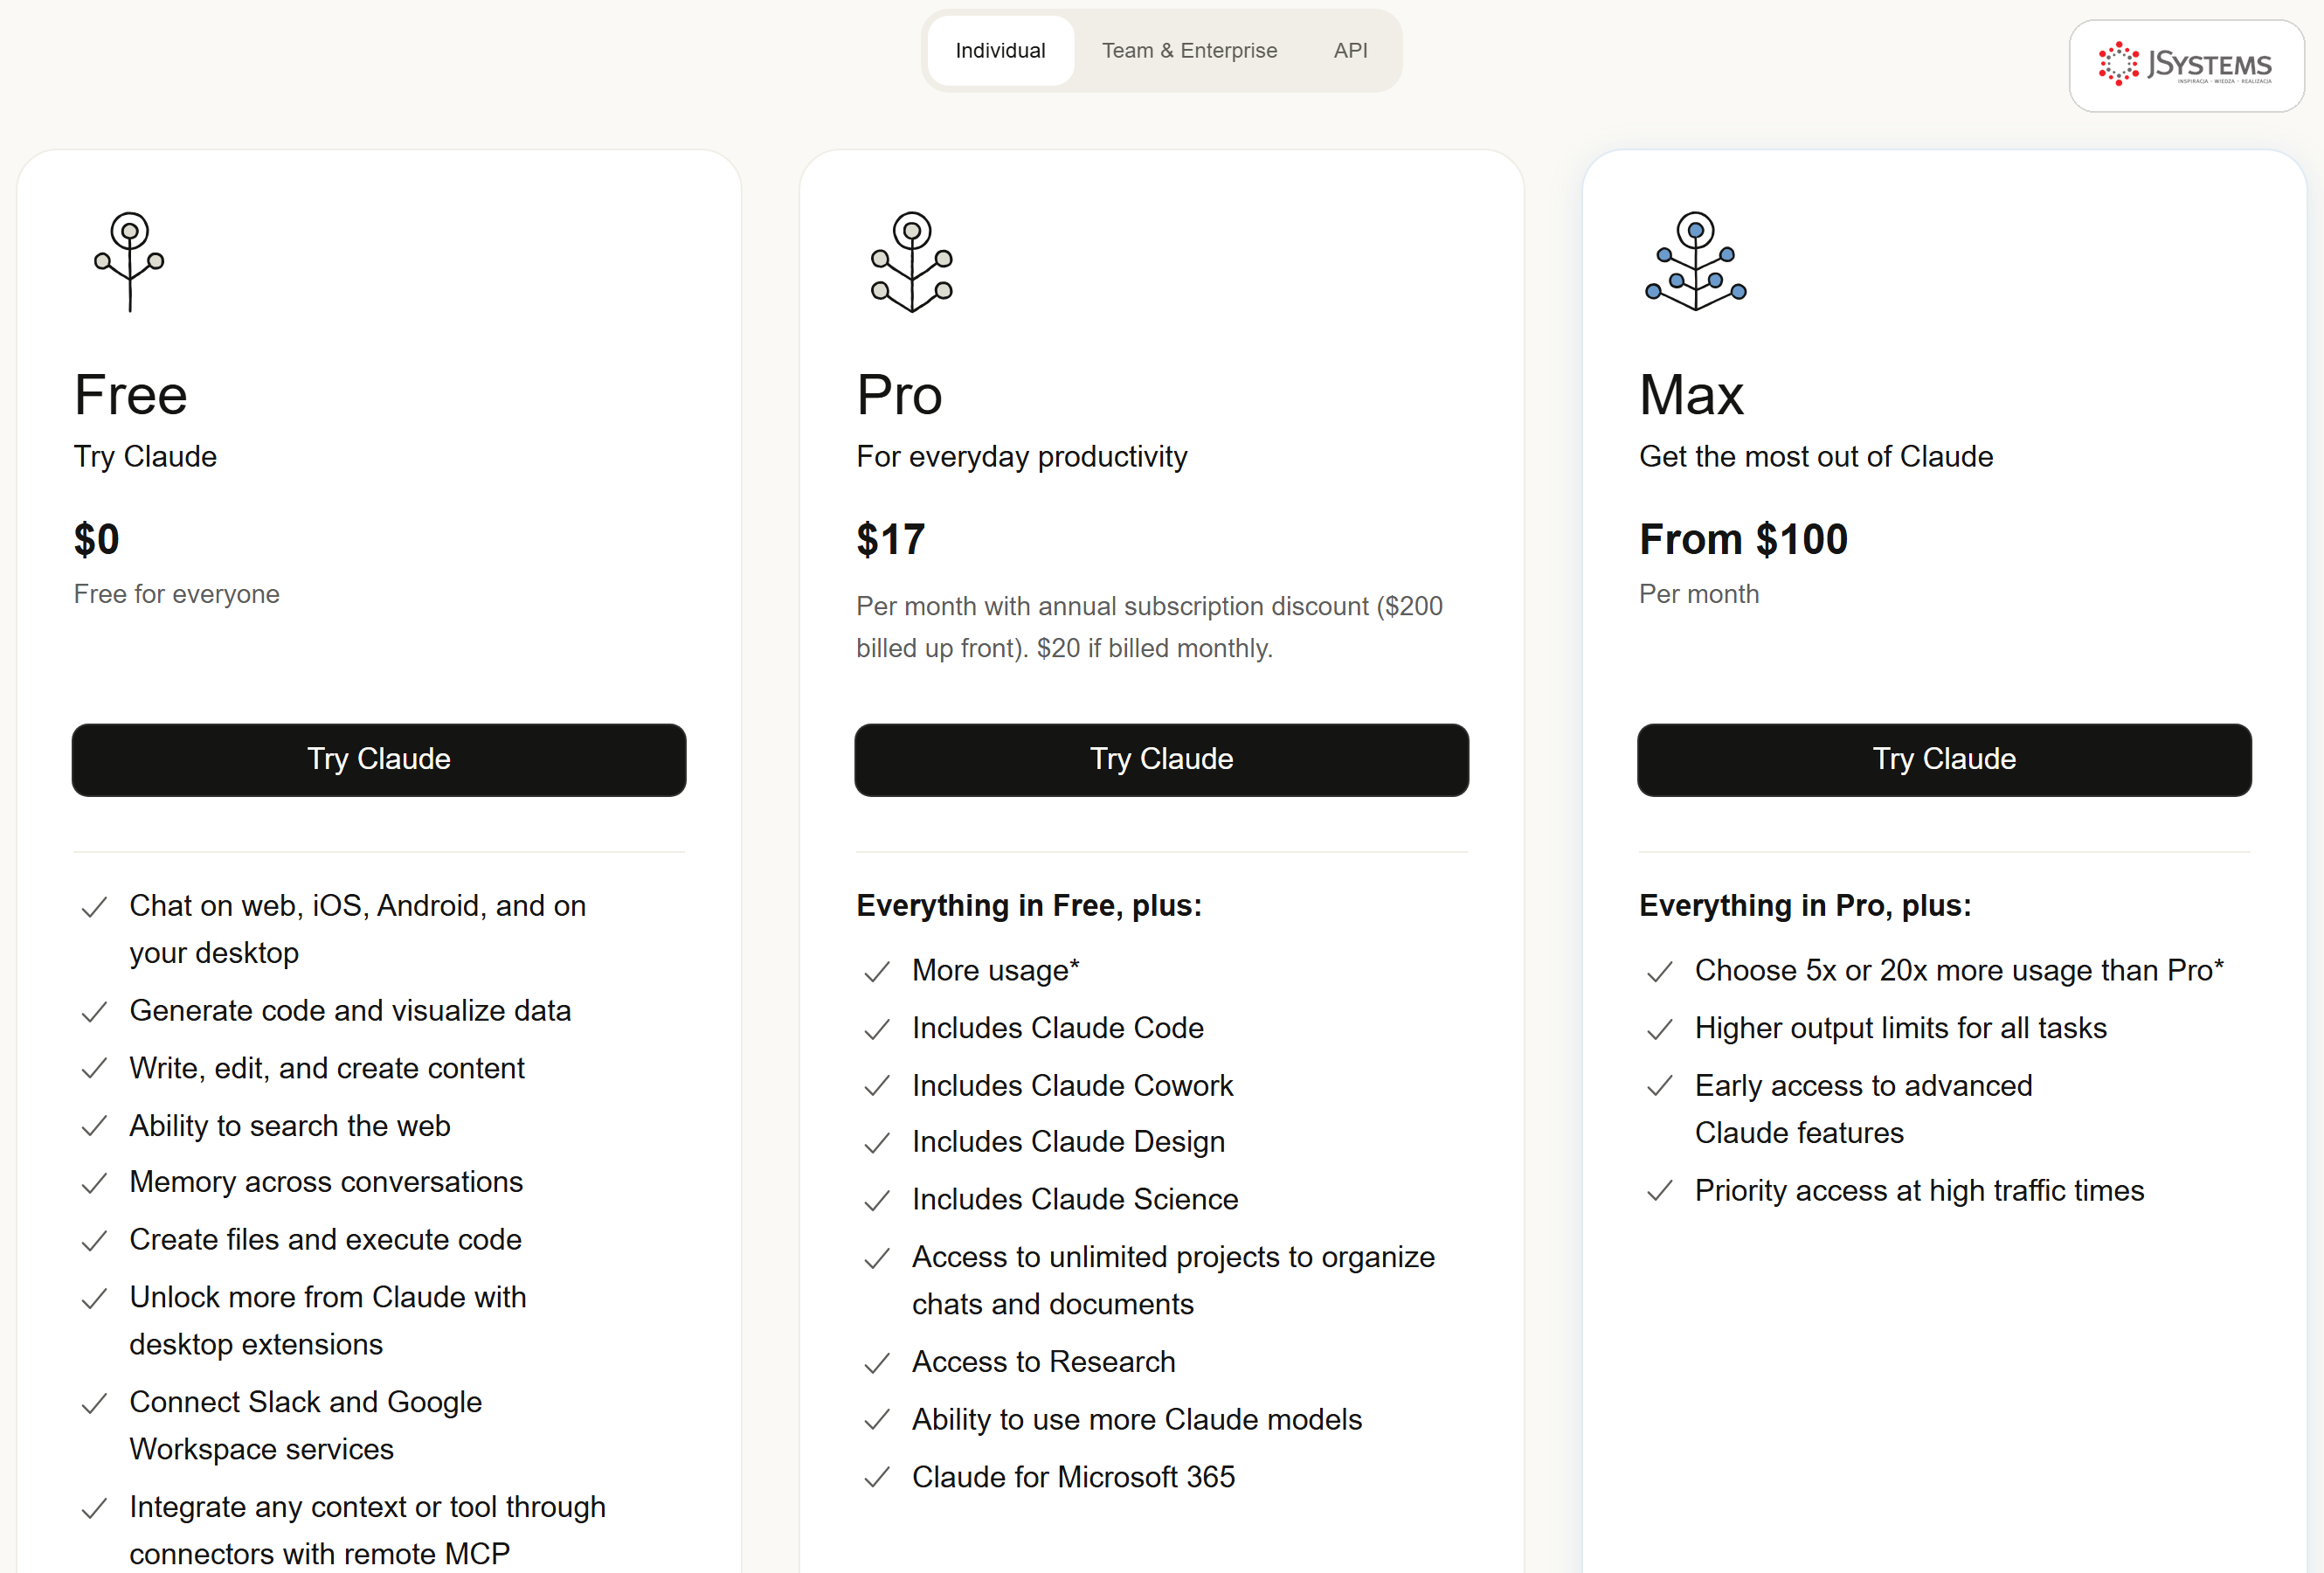Click Try Claude button under Max plan
2324x1573 pixels.
1944,759
